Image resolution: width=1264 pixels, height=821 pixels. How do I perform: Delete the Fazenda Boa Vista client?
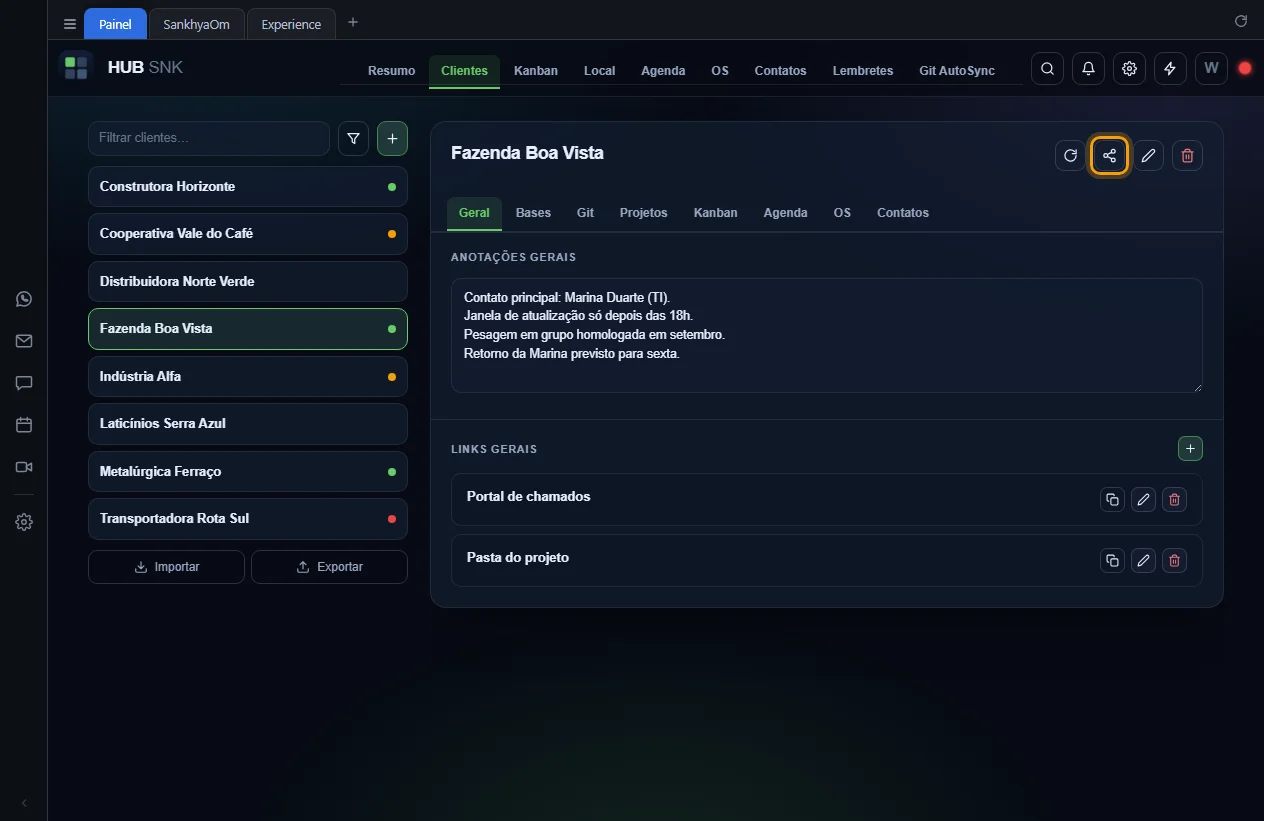click(x=1187, y=155)
